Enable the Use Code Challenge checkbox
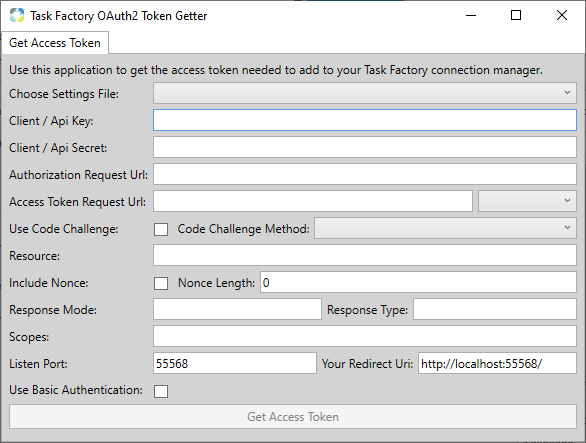The height and width of the screenshot is (443, 586). pyautogui.click(x=161, y=229)
